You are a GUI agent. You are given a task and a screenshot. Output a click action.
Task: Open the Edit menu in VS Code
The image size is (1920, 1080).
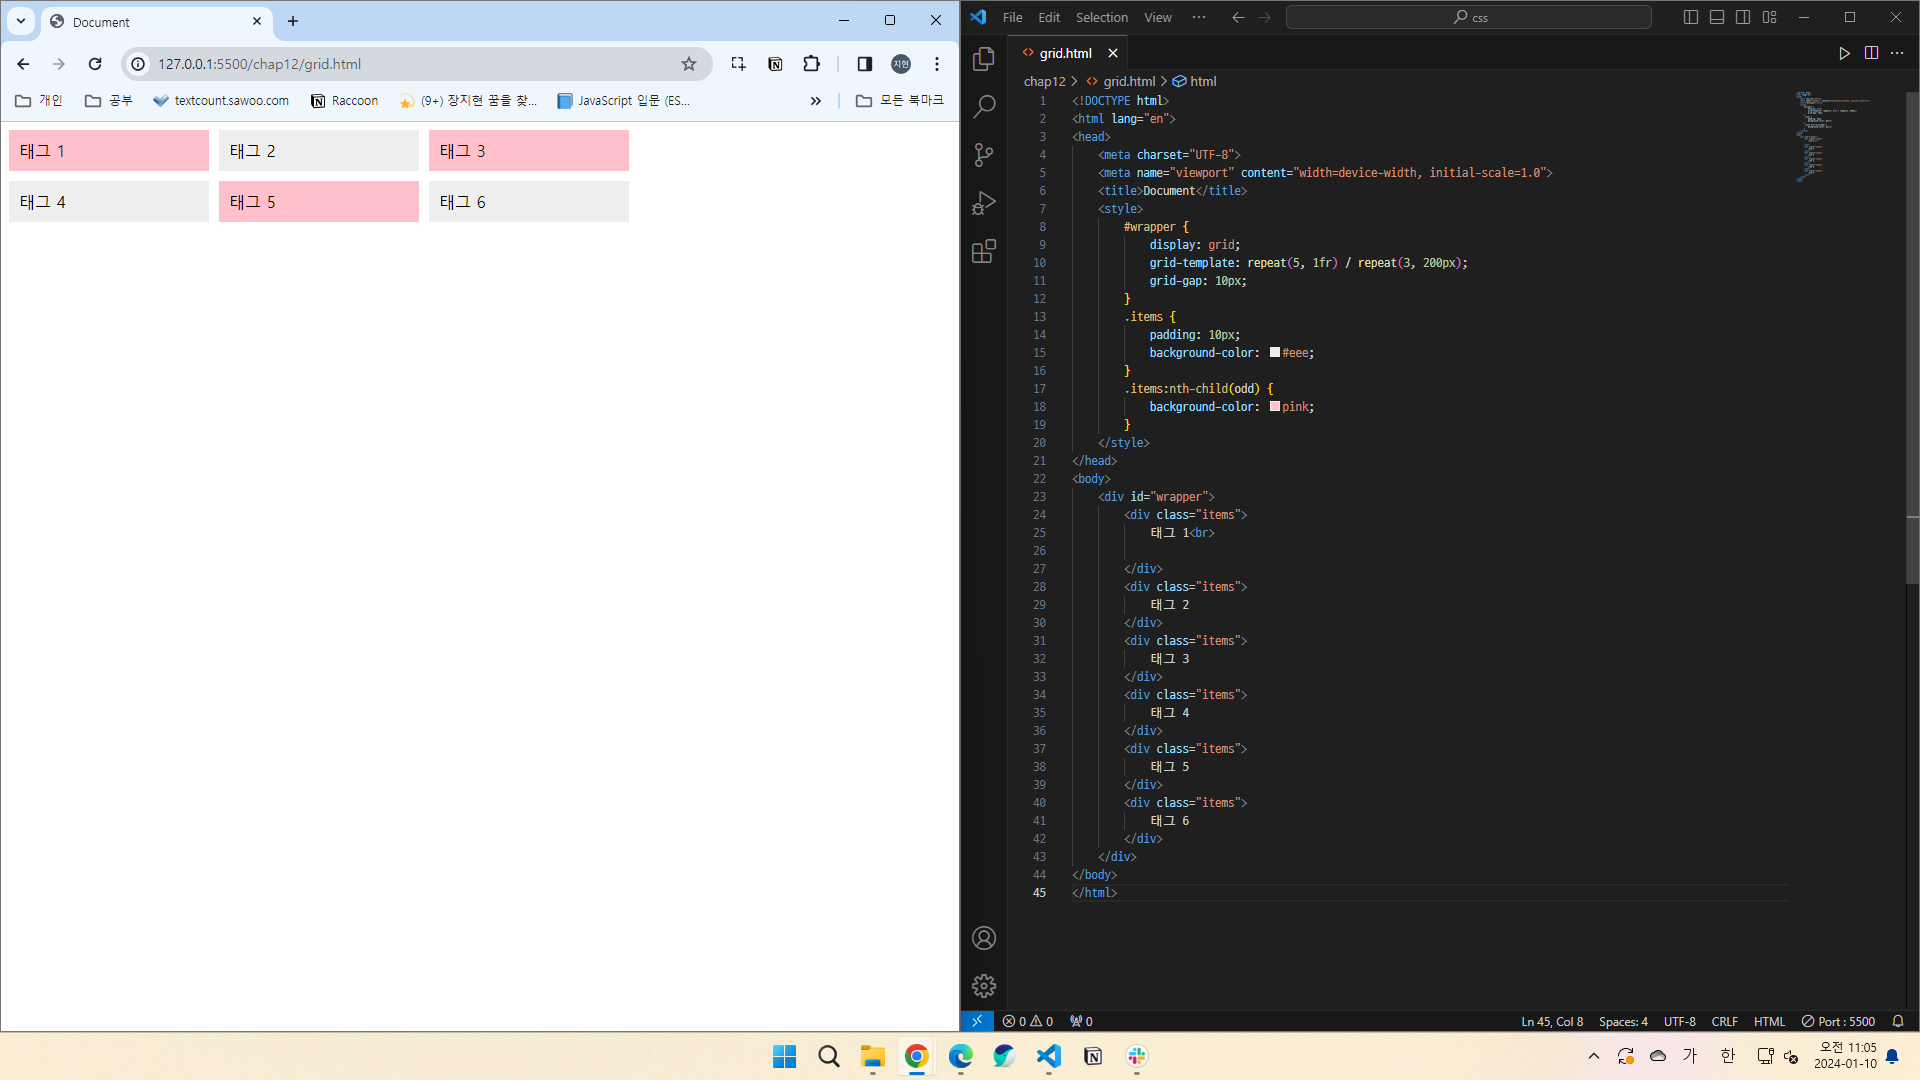point(1049,17)
